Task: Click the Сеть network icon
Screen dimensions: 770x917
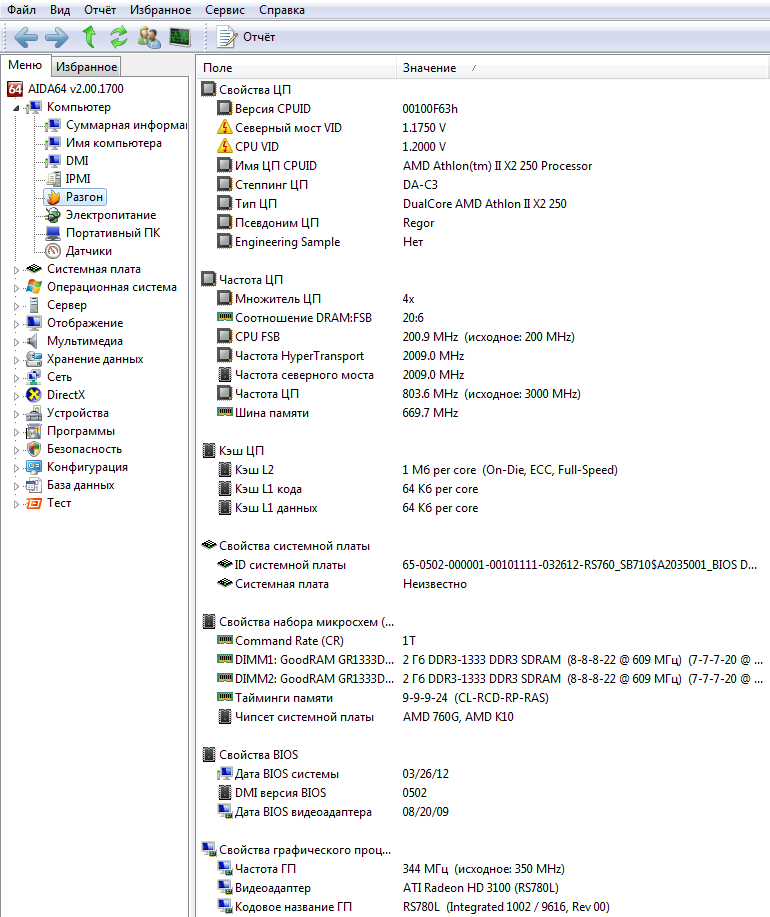Action: (x=34, y=377)
